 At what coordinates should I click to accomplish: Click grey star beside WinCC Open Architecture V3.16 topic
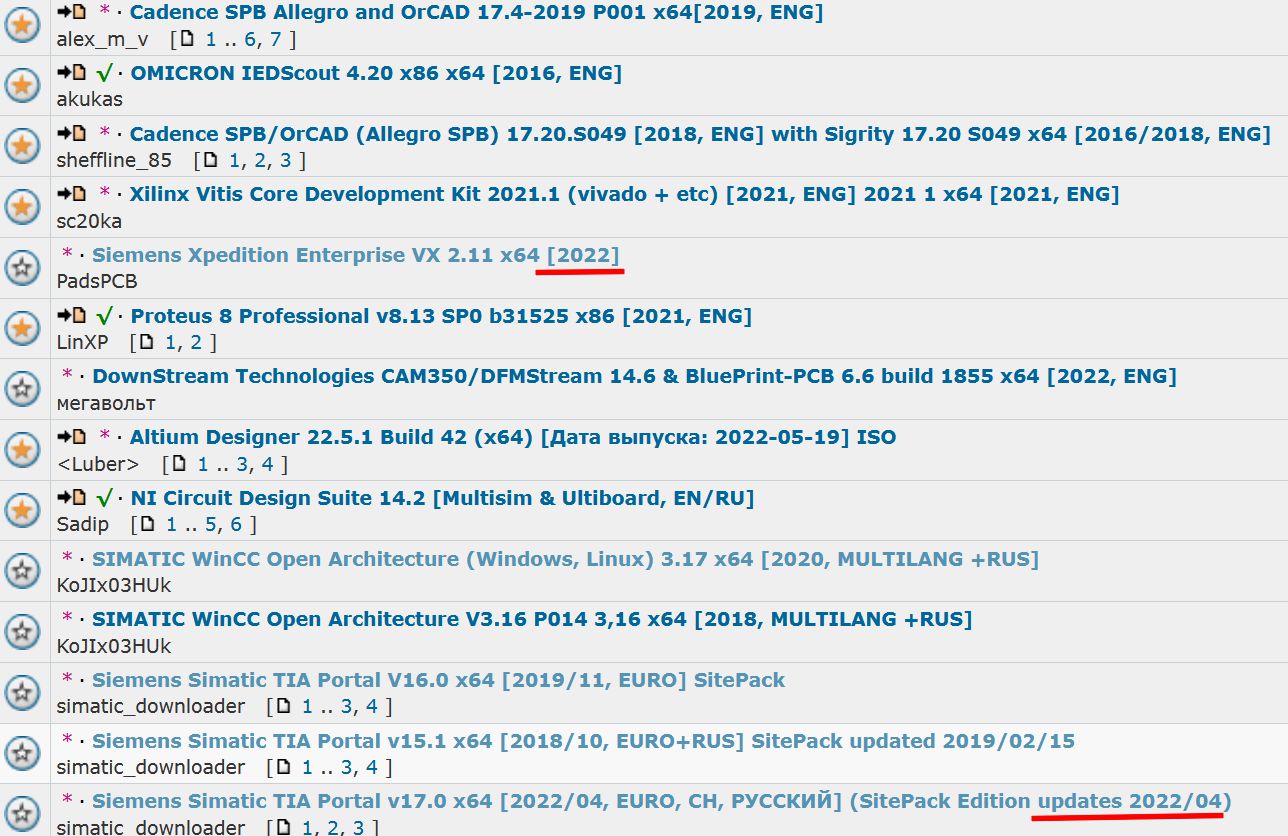pyautogui.click(x=22, y=632)
